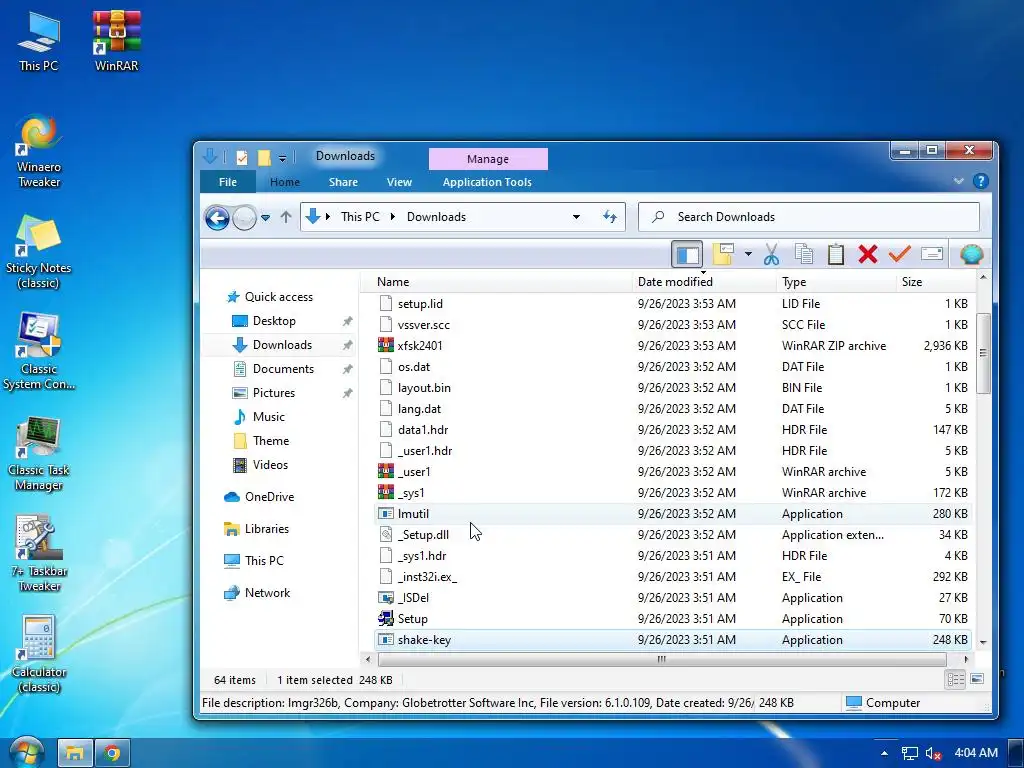This screenshot has width=1024, height=768.
Task: Click the Search Downloads field
Action: click(808, 217)
